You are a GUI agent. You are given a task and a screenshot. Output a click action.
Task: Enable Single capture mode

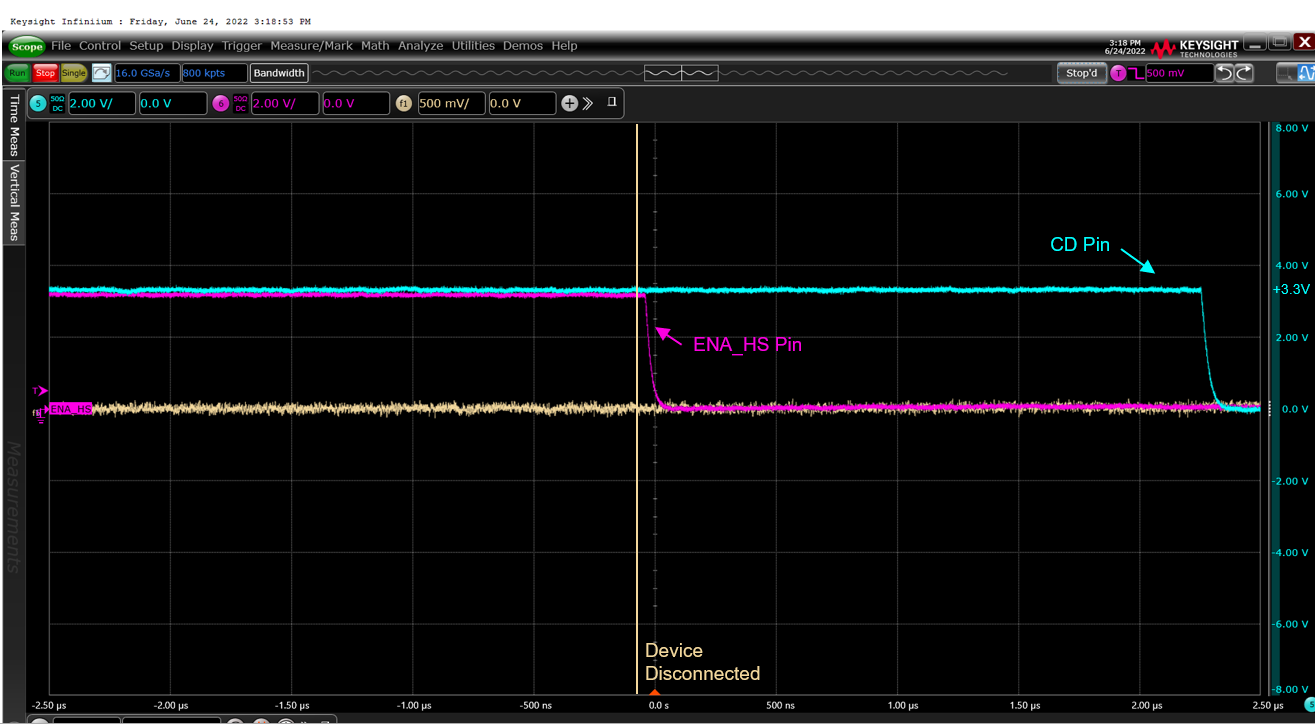click(x=71, y=72)
